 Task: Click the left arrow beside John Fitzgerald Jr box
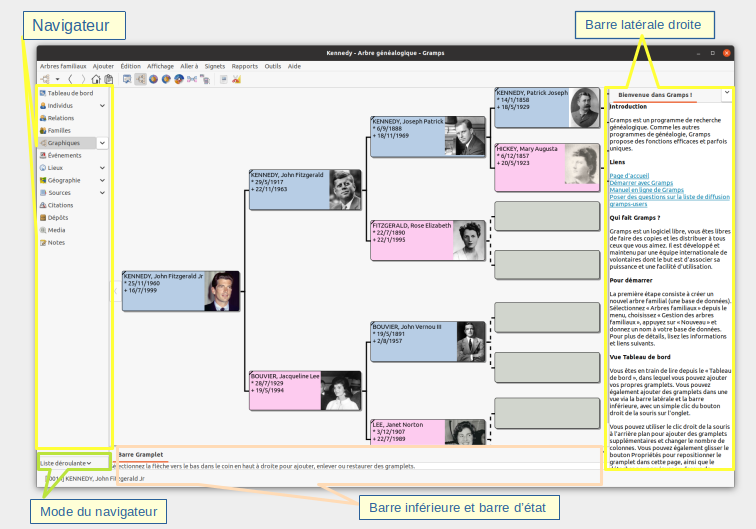[x=116, y=291]
